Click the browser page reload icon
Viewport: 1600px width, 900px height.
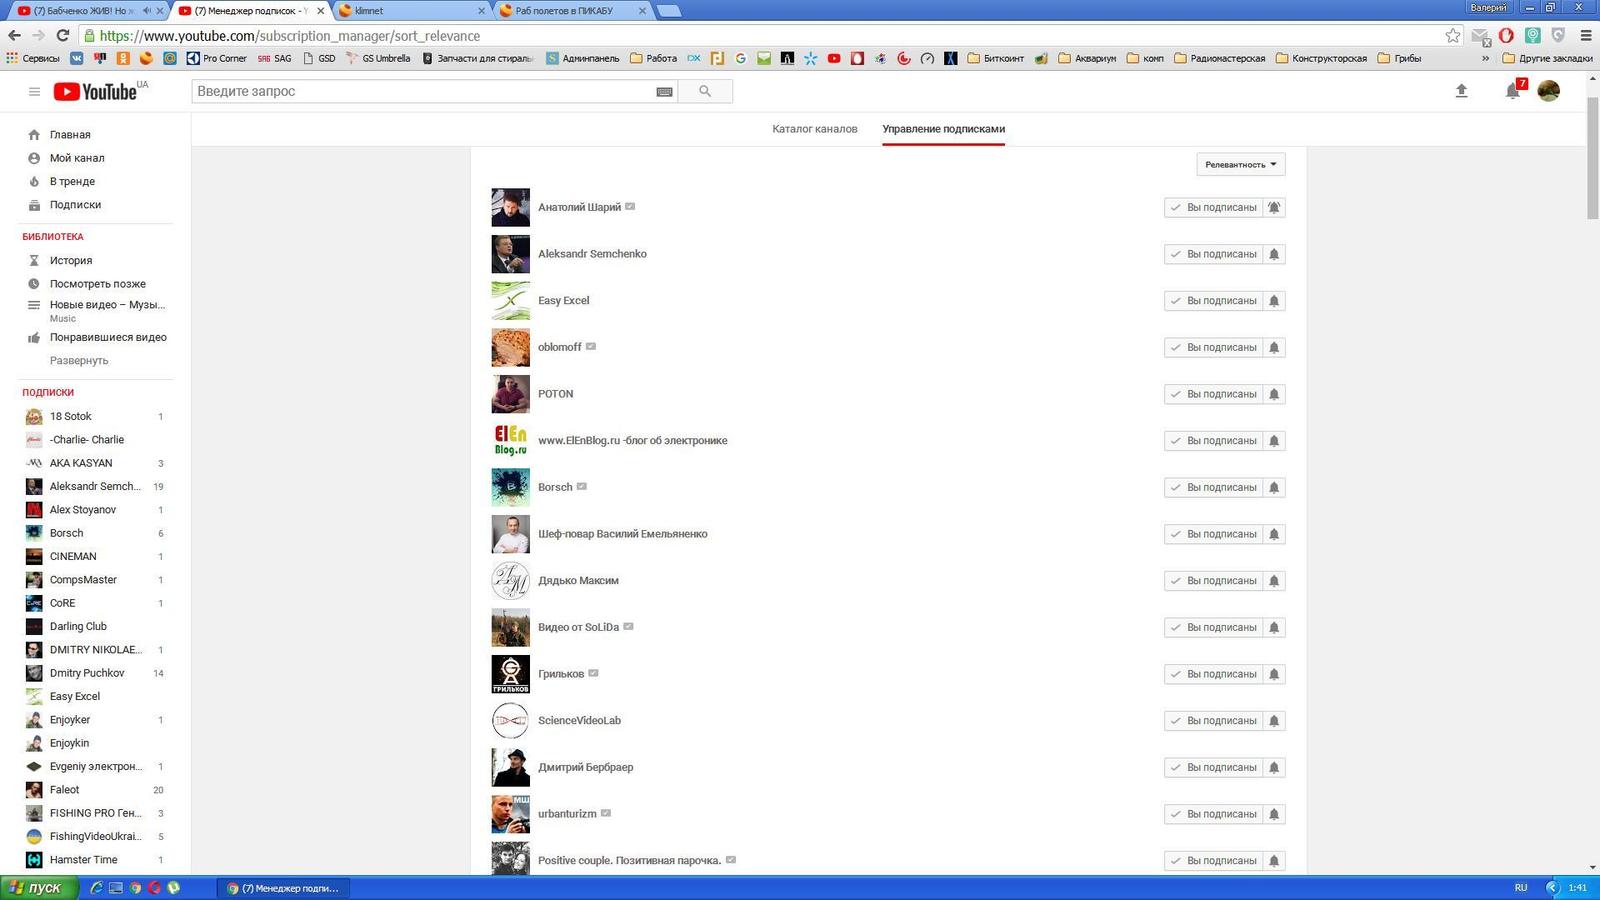(62, 35)
